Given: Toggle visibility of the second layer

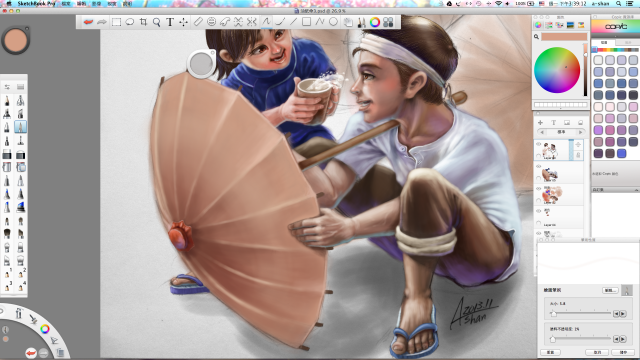Looking at the screenshot, I should click(538, 167).
